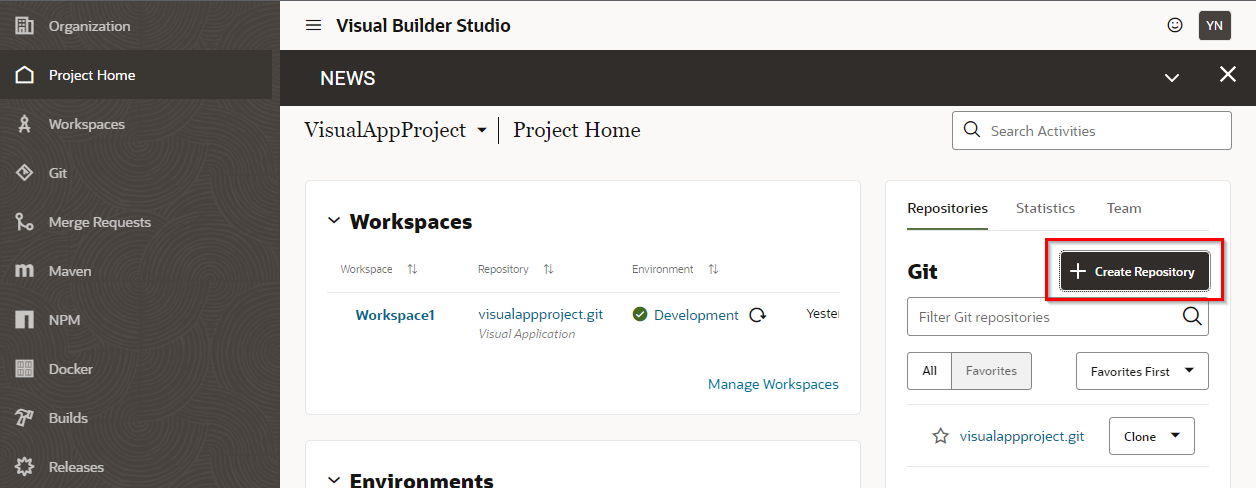Open the YN user avatar menu
The height and width of the screenshot is (488, 1256).
[1214, 26]
